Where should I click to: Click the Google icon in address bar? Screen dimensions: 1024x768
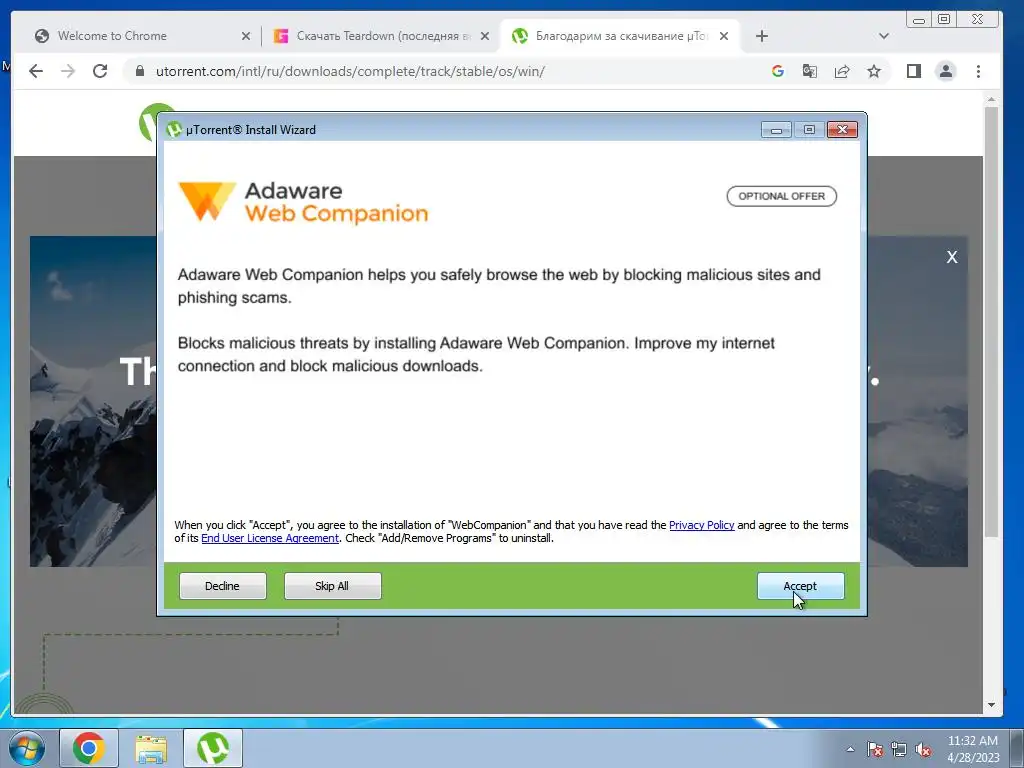tap(777, 71)
